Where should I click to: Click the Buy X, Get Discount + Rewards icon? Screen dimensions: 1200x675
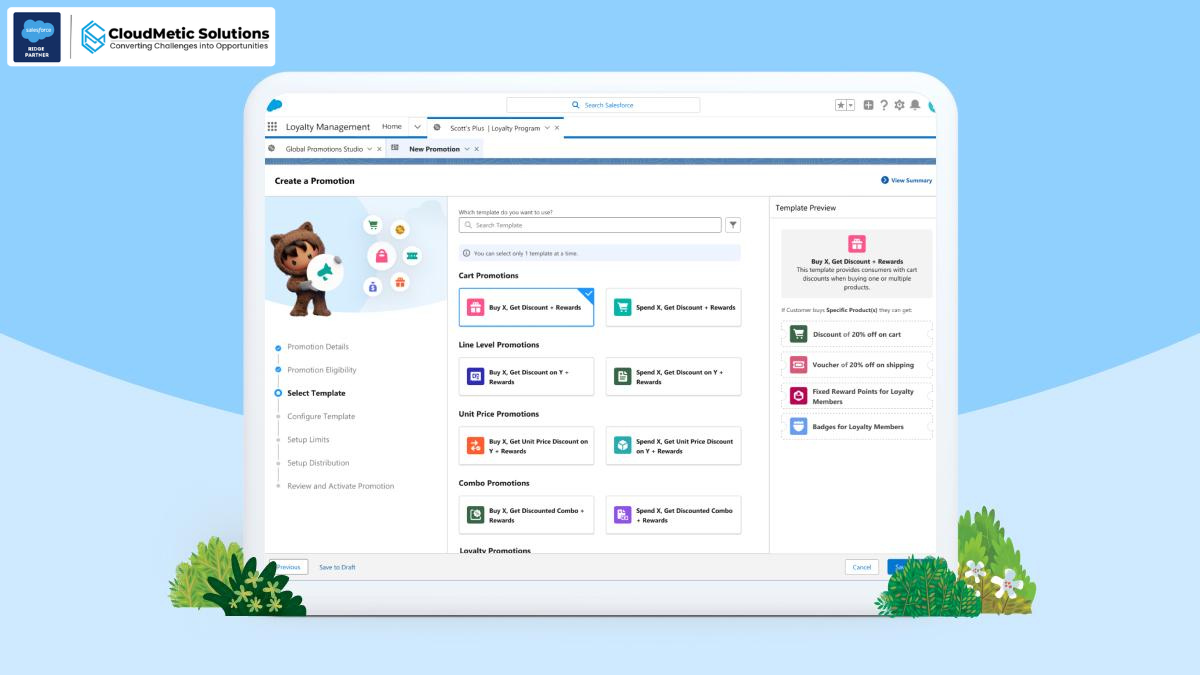tap(476, 307)
